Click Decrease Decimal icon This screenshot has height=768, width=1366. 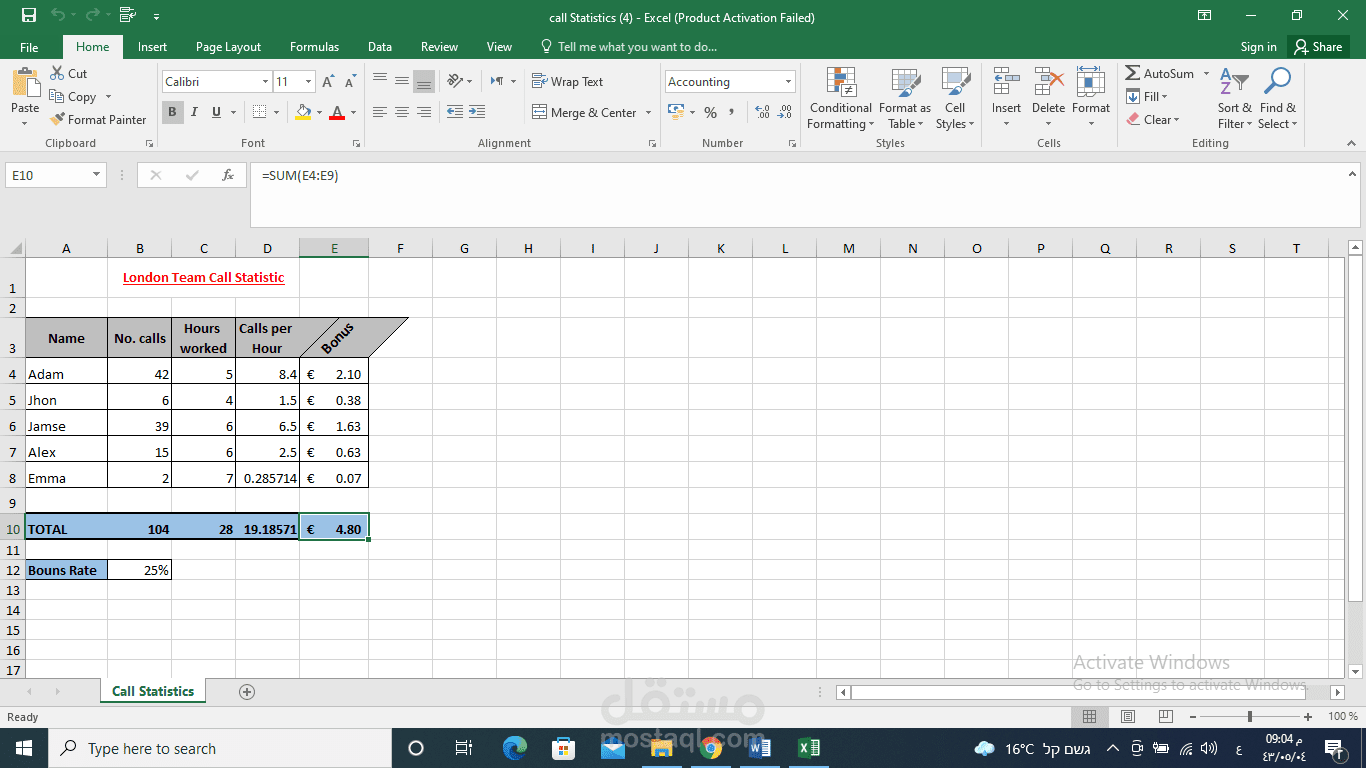point(785,112)
